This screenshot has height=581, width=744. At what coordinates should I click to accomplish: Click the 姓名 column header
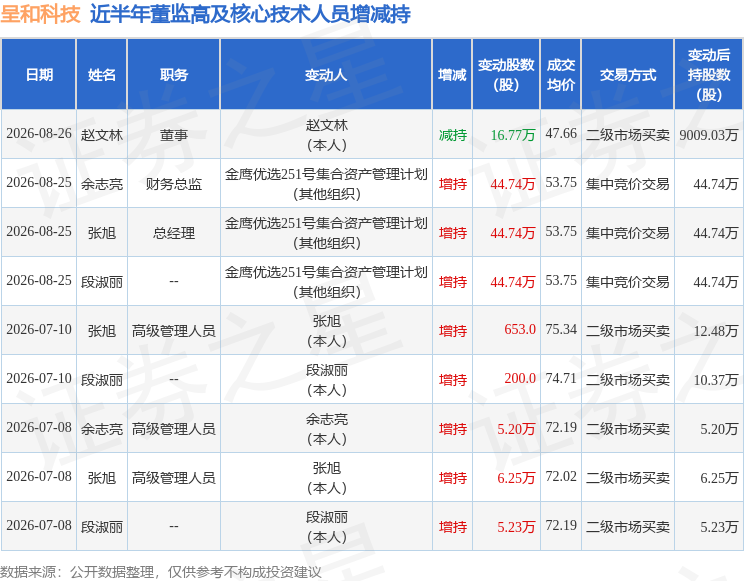102,75
